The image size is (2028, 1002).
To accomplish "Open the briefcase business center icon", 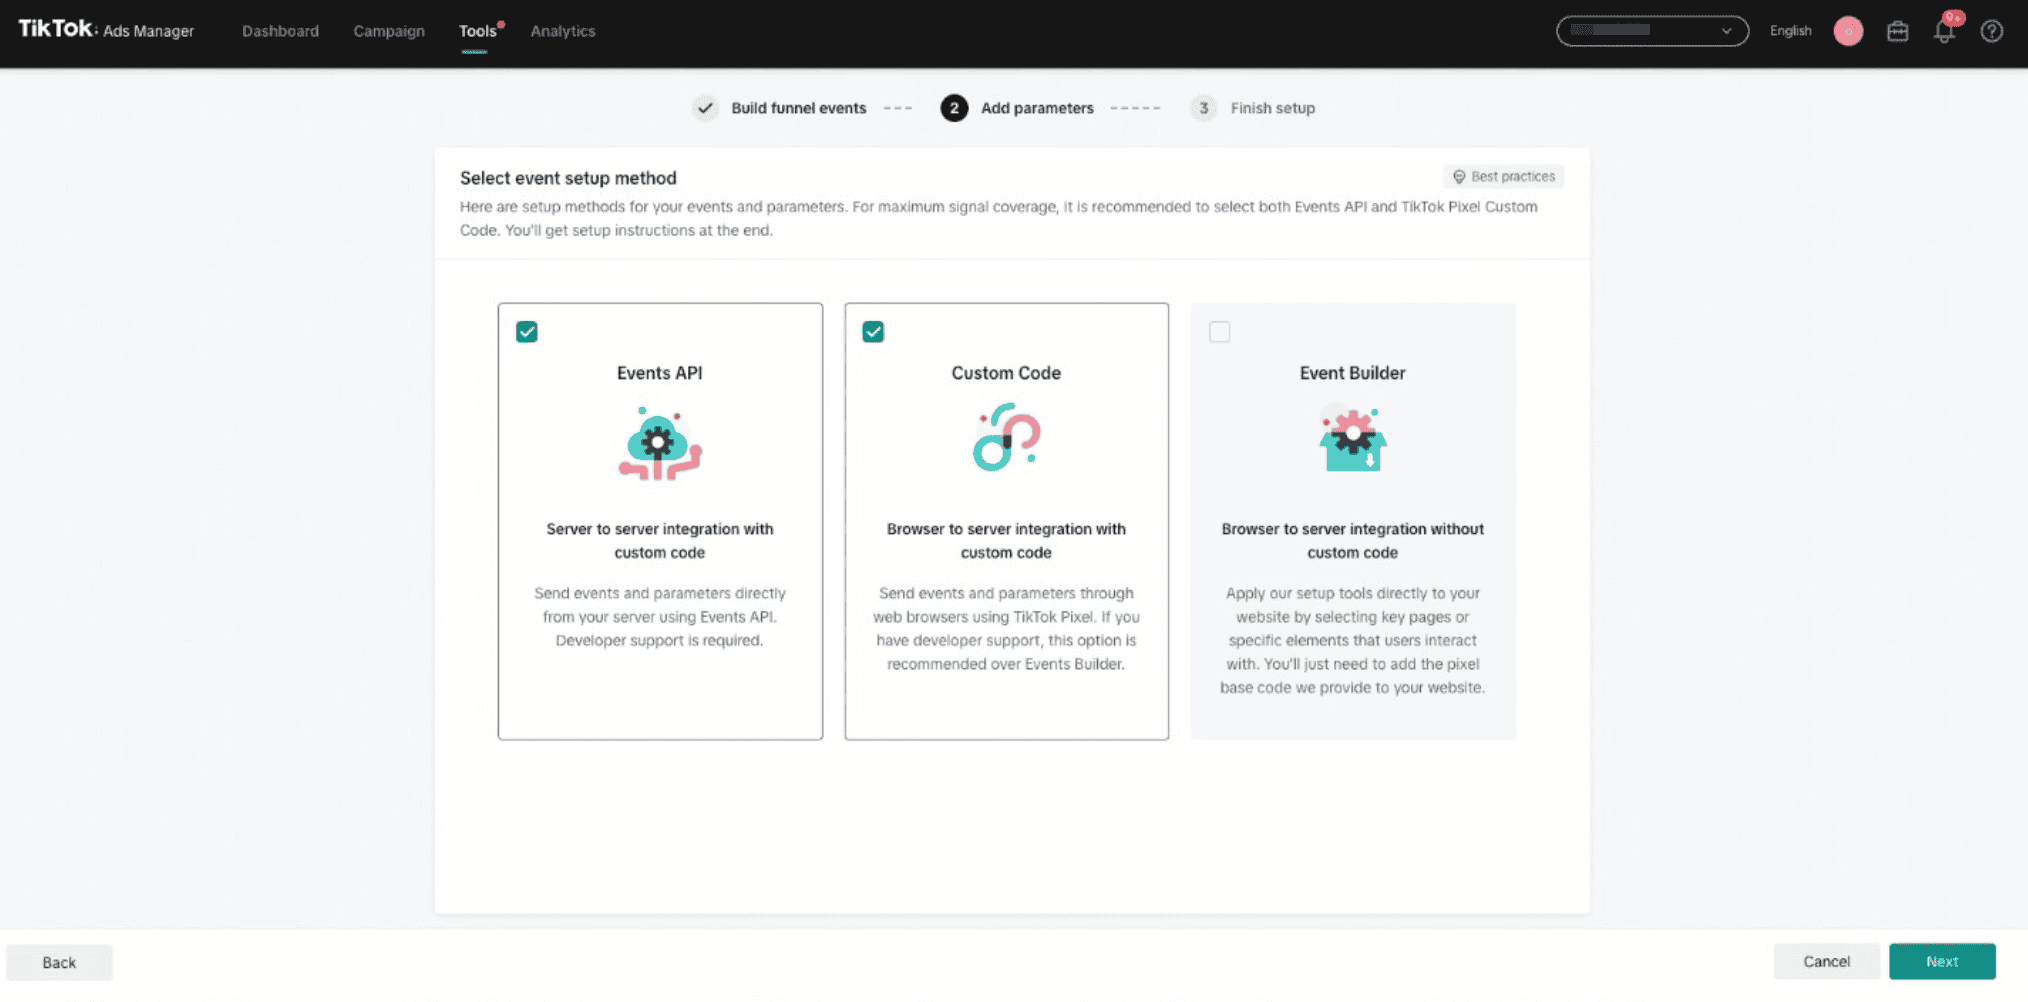I will coord(1897,31).
